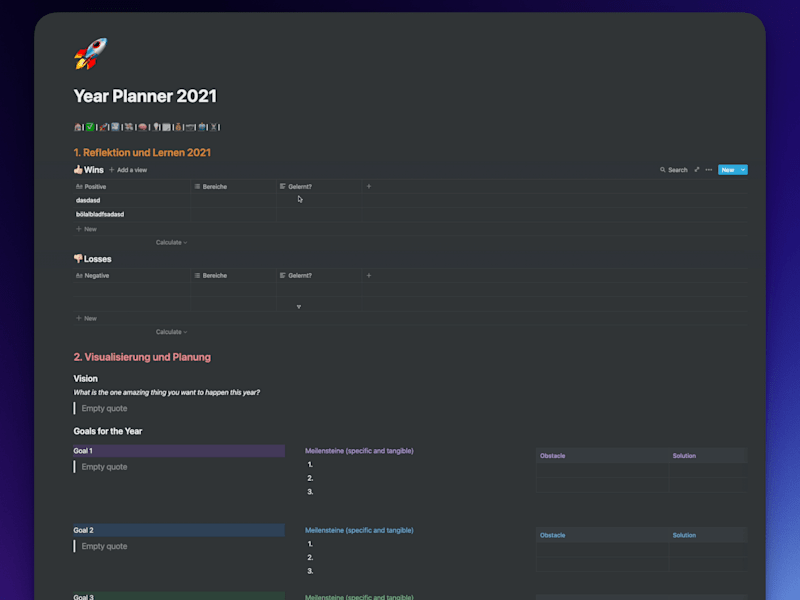The width and height of the screenshot is (800, 600).
Task: Click Goal 2 Meilensteine heading
Action: (x=359, y=530)
